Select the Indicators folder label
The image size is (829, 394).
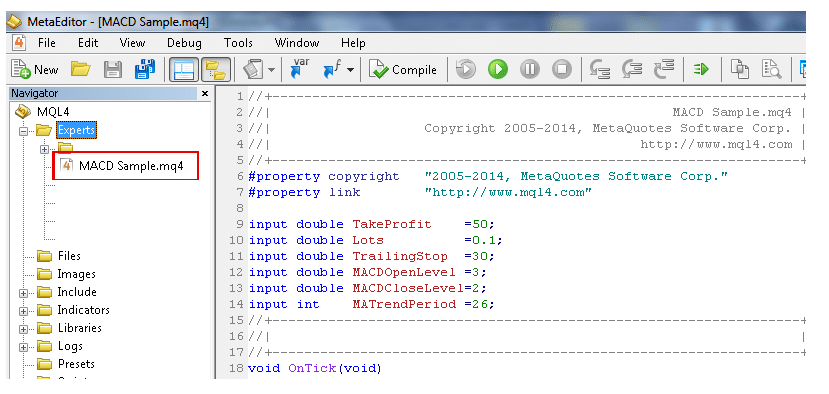(x=84, y=310)
